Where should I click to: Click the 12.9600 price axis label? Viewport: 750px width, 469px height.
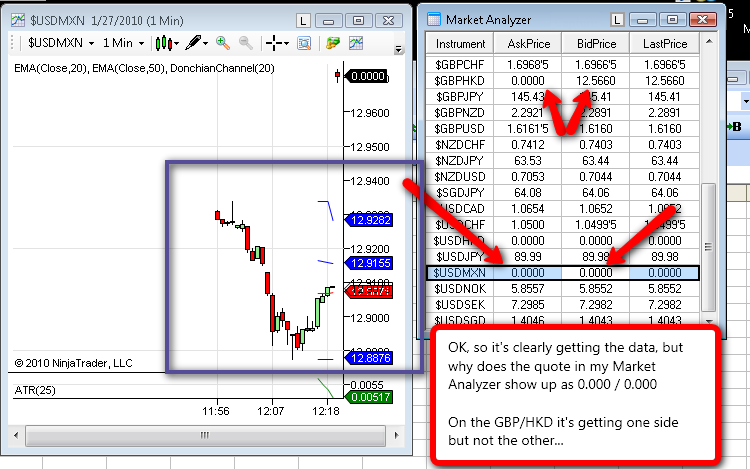(370, 113)
